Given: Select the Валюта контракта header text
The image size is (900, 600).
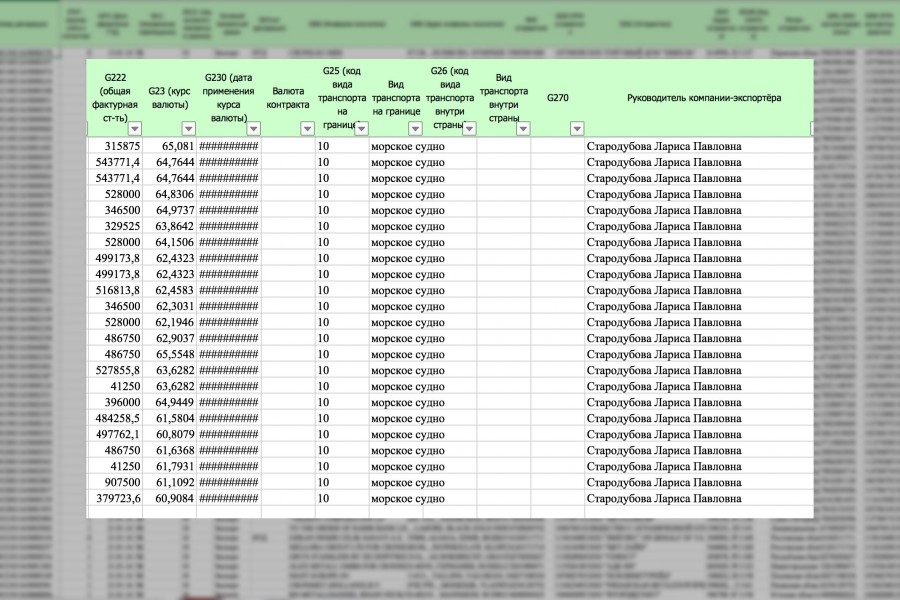Looking at the screenshot, I should click(288, 98).
